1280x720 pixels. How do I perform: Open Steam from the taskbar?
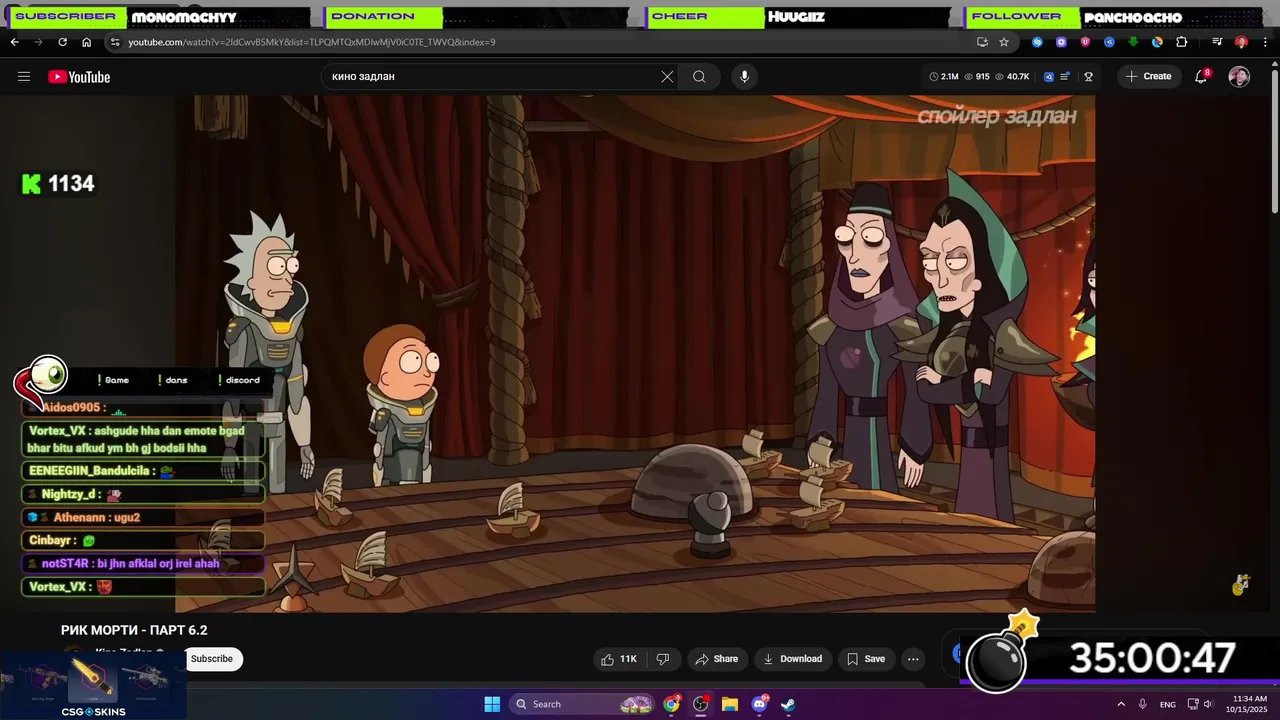coord(788,704)
